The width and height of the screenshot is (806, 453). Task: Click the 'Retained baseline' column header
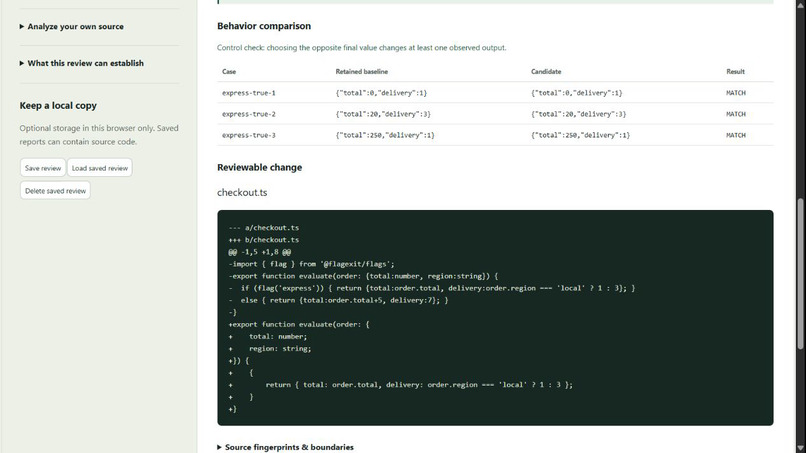[x=362, y=71]
